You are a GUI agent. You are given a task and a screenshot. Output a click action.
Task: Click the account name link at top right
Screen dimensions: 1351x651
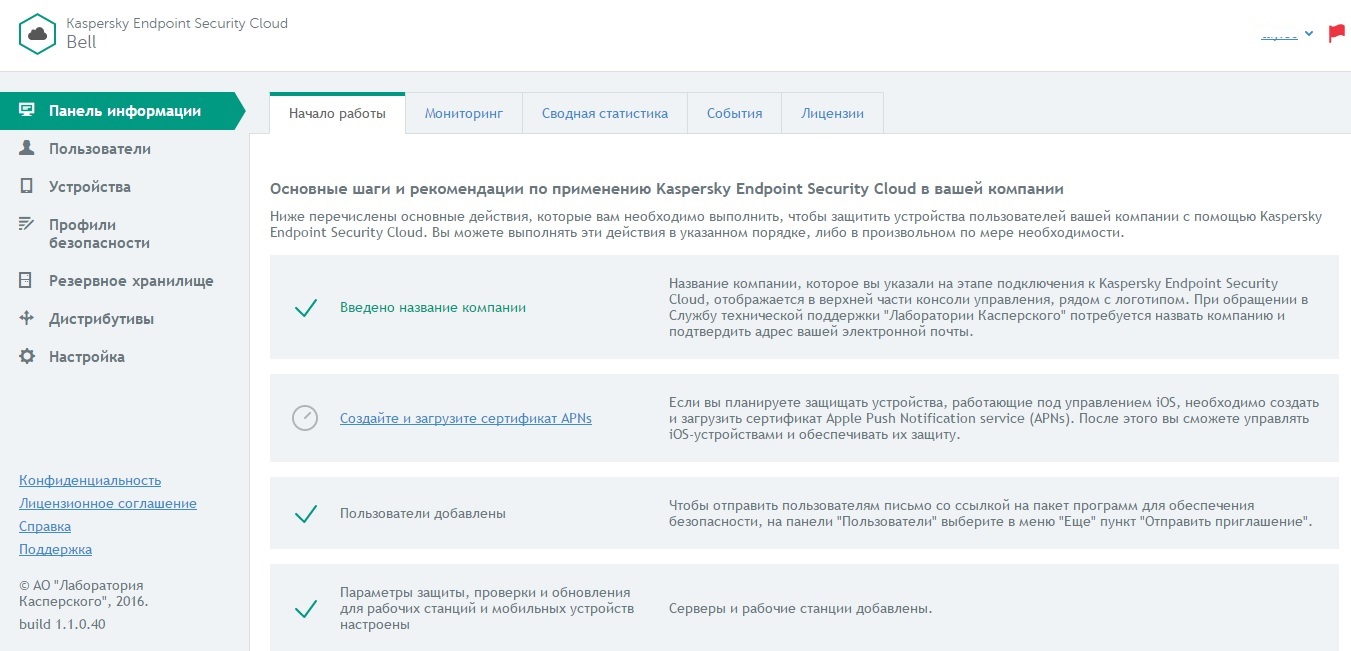[x=1279, y=35]
